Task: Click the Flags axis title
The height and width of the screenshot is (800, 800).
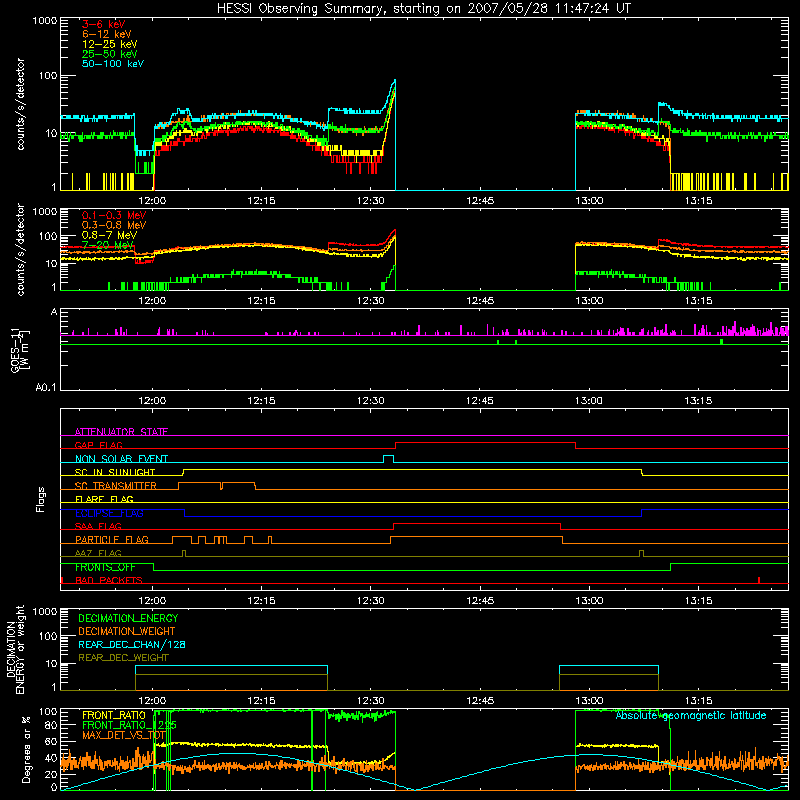Action: pyautogui.click(x=40, y=499)
